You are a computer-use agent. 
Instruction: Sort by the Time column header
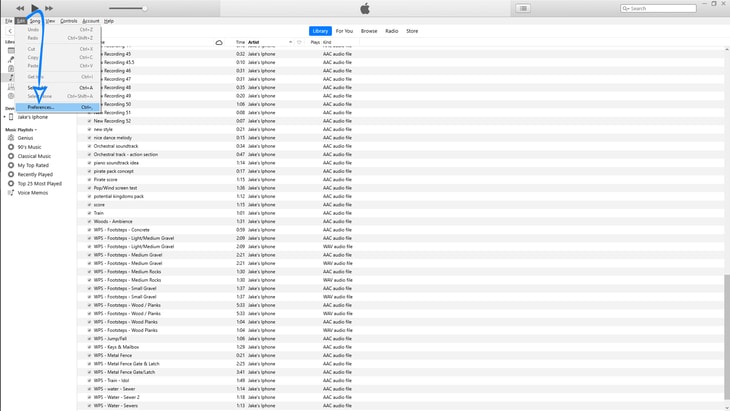point(240,42)
